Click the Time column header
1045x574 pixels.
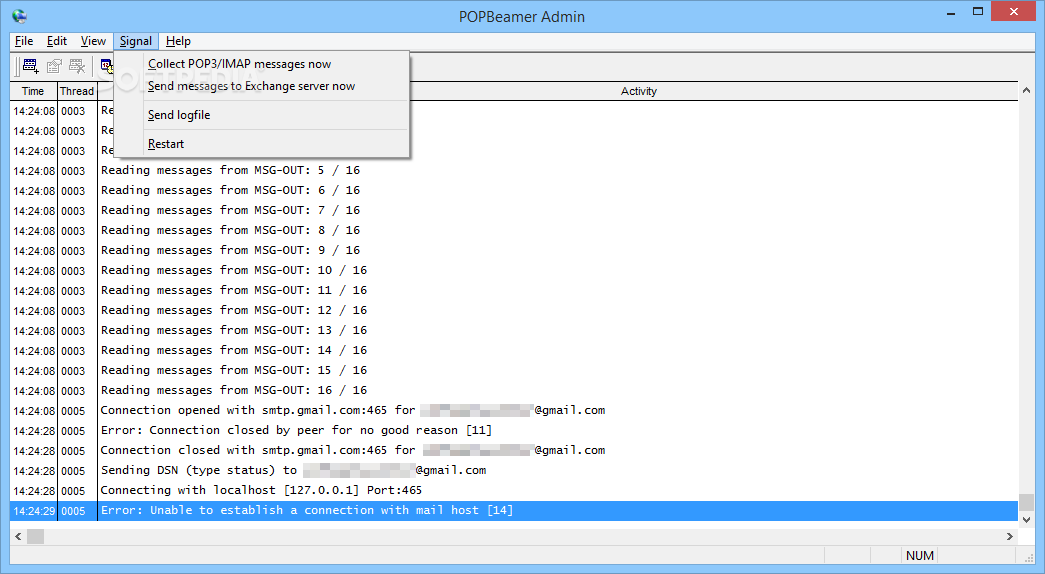coord(33,91)
